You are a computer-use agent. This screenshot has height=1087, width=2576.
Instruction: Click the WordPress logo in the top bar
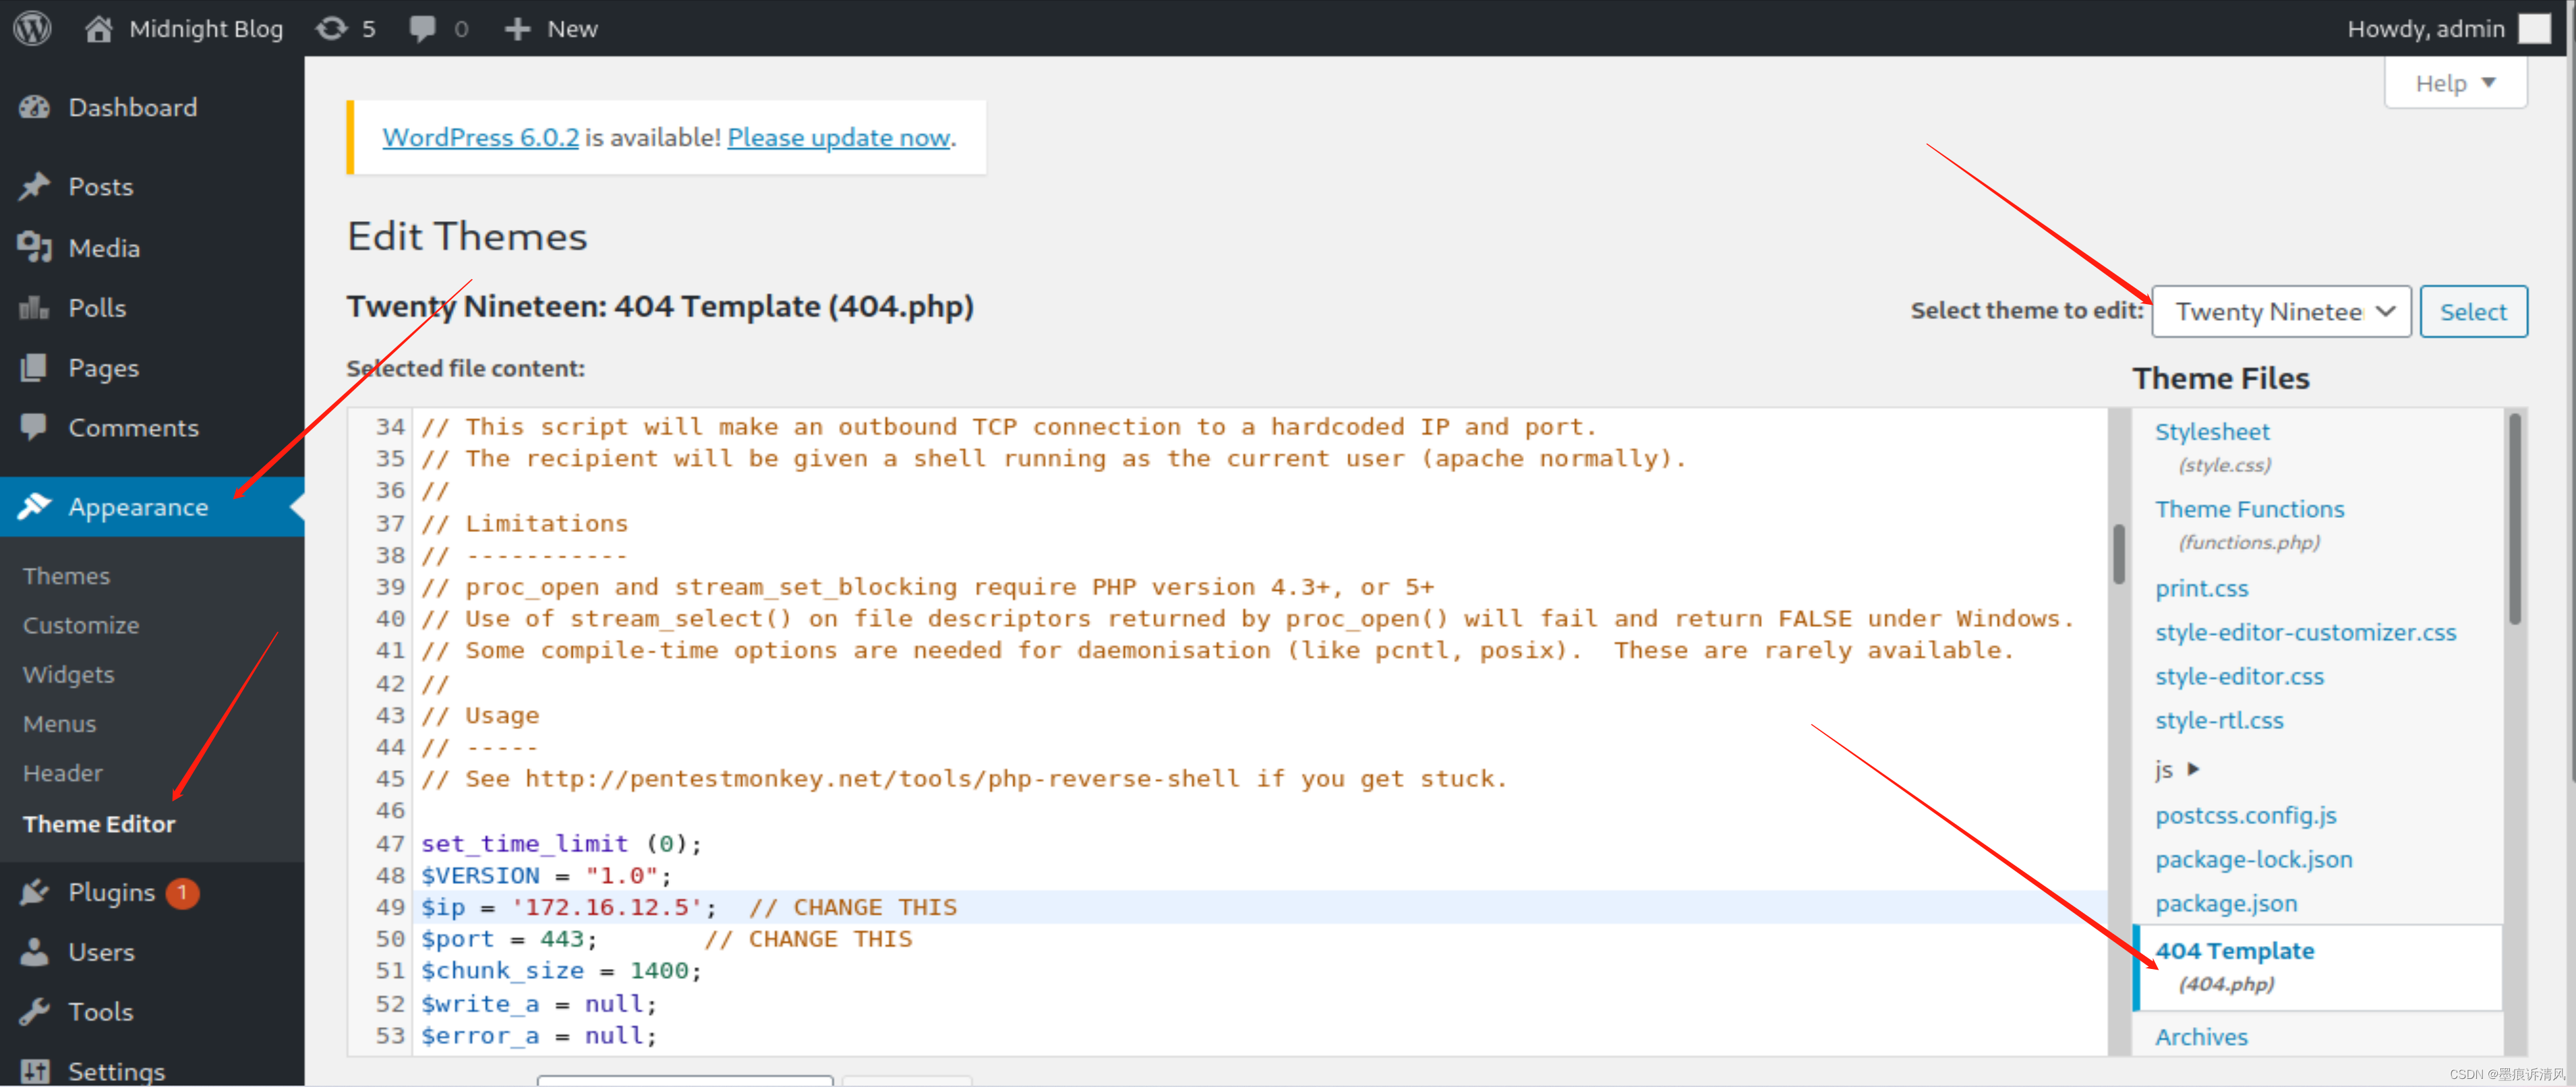31,28
